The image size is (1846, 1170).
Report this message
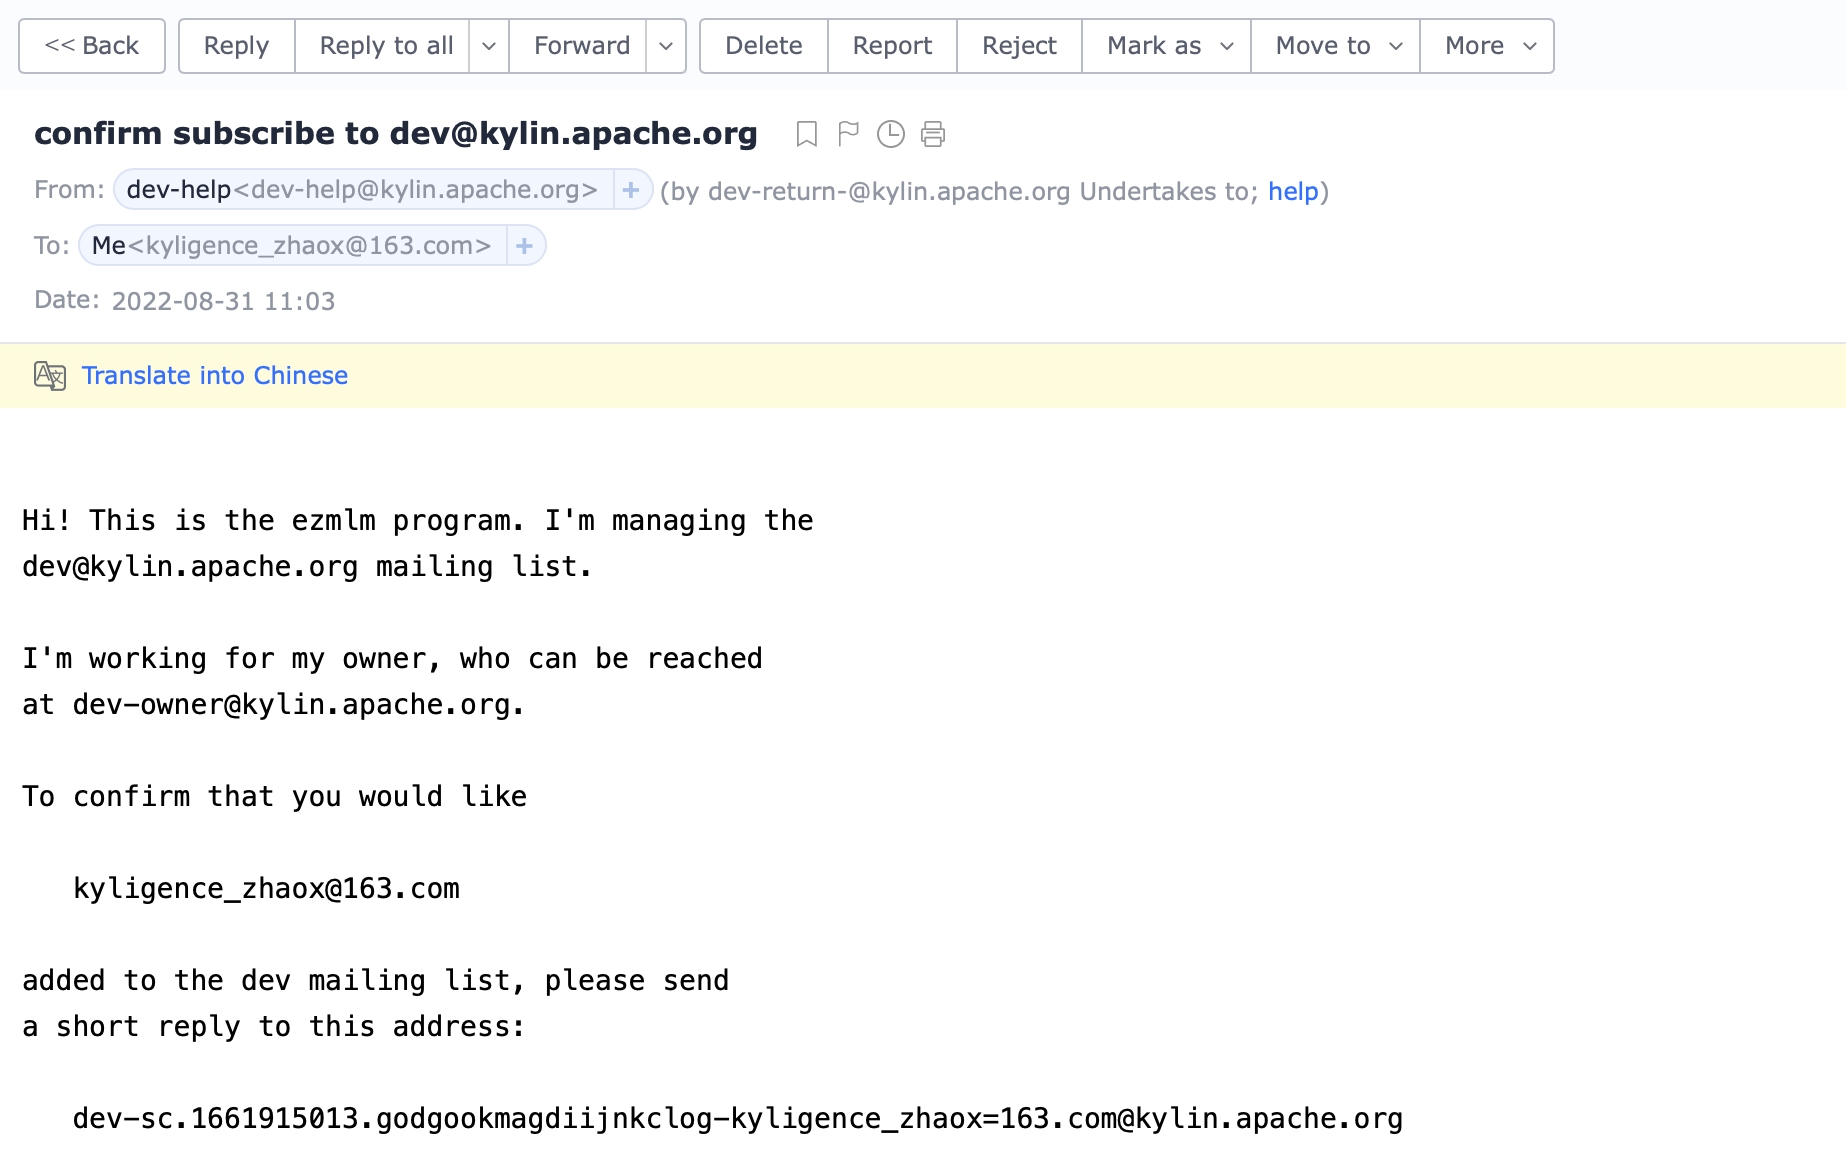pos(892,46)
